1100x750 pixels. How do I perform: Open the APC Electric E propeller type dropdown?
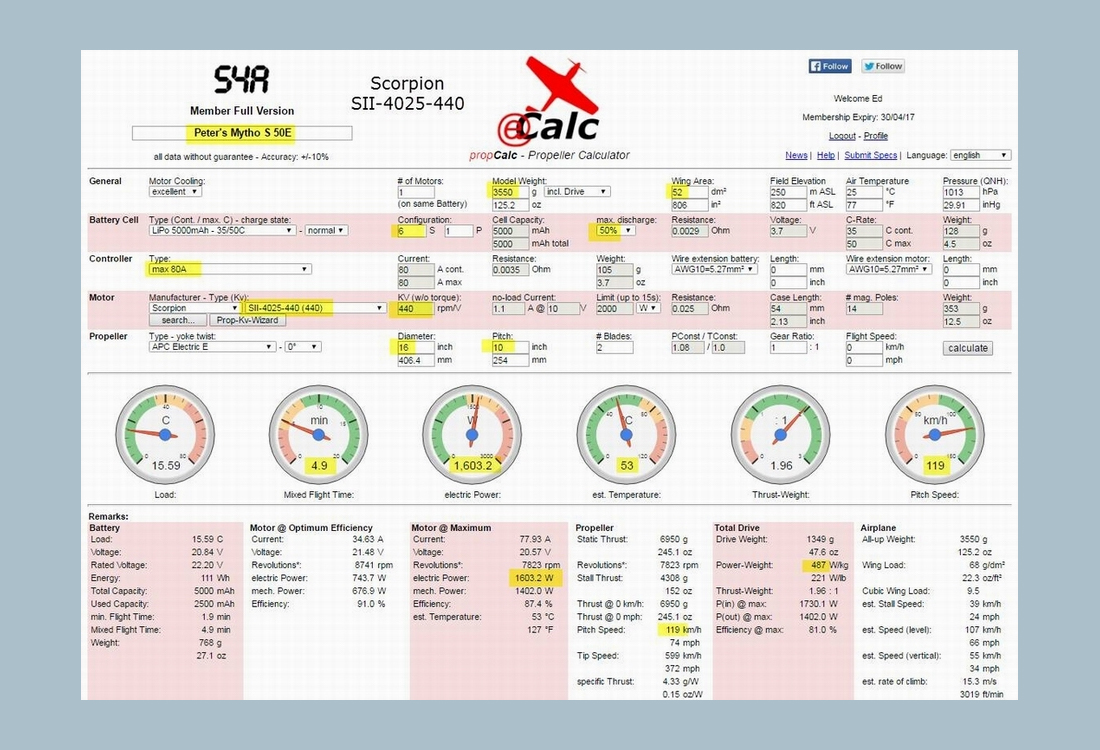click(x=212, y=347)
